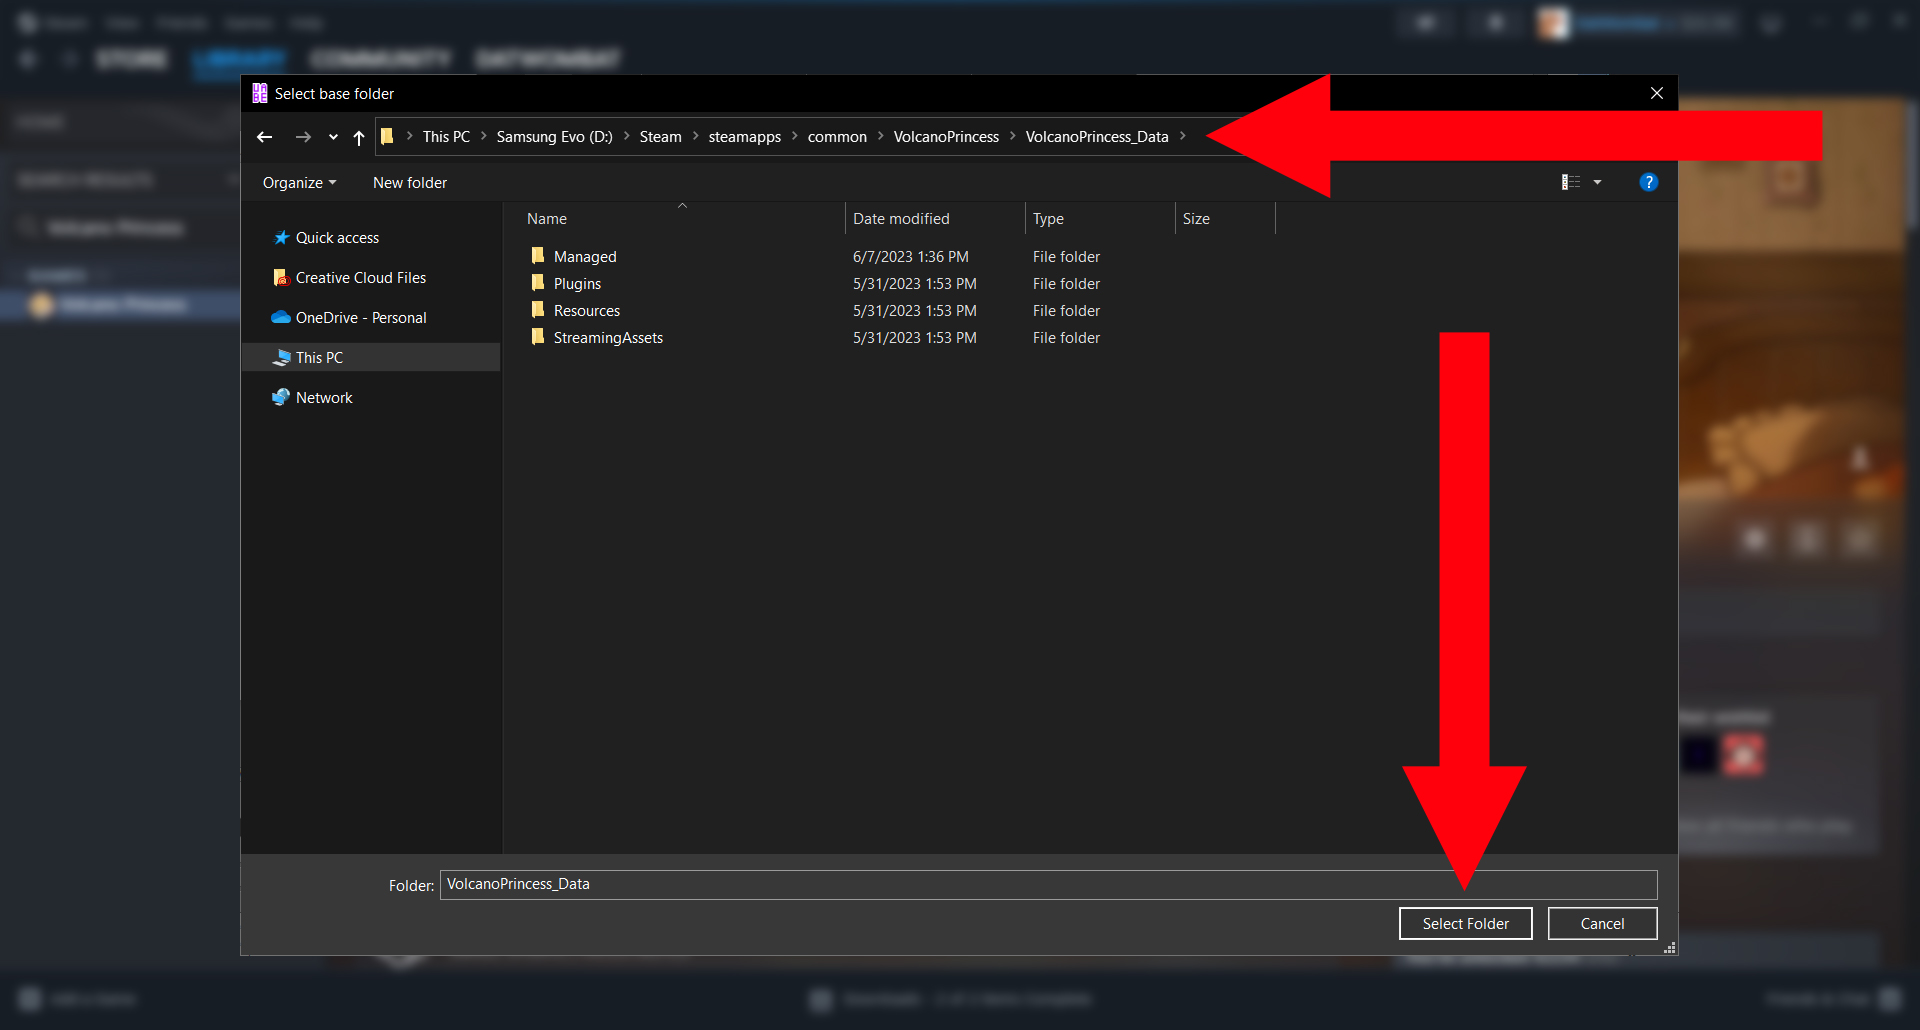Expand chevron after common breadcrumb
Screen dimensions: 1920x1030
(x=881, y=136)
